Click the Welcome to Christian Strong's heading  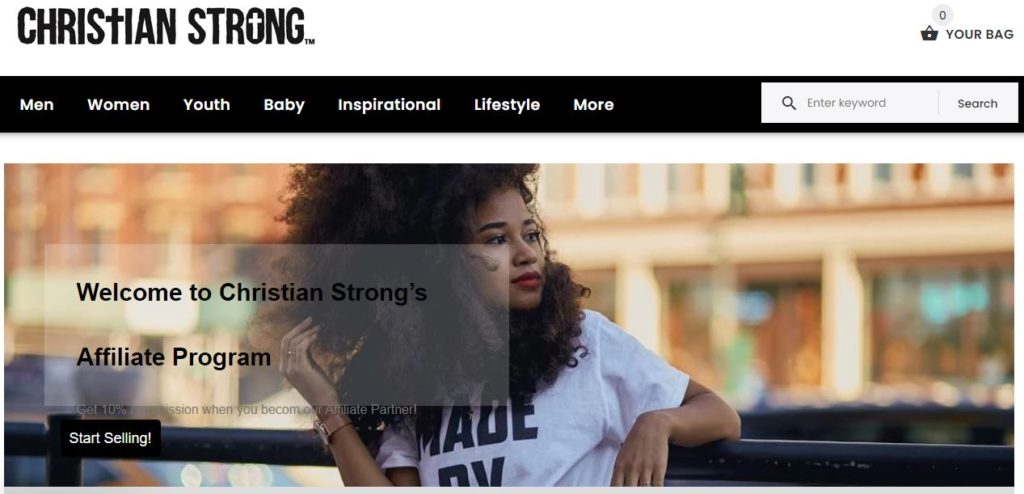click(x=251, y=292)
